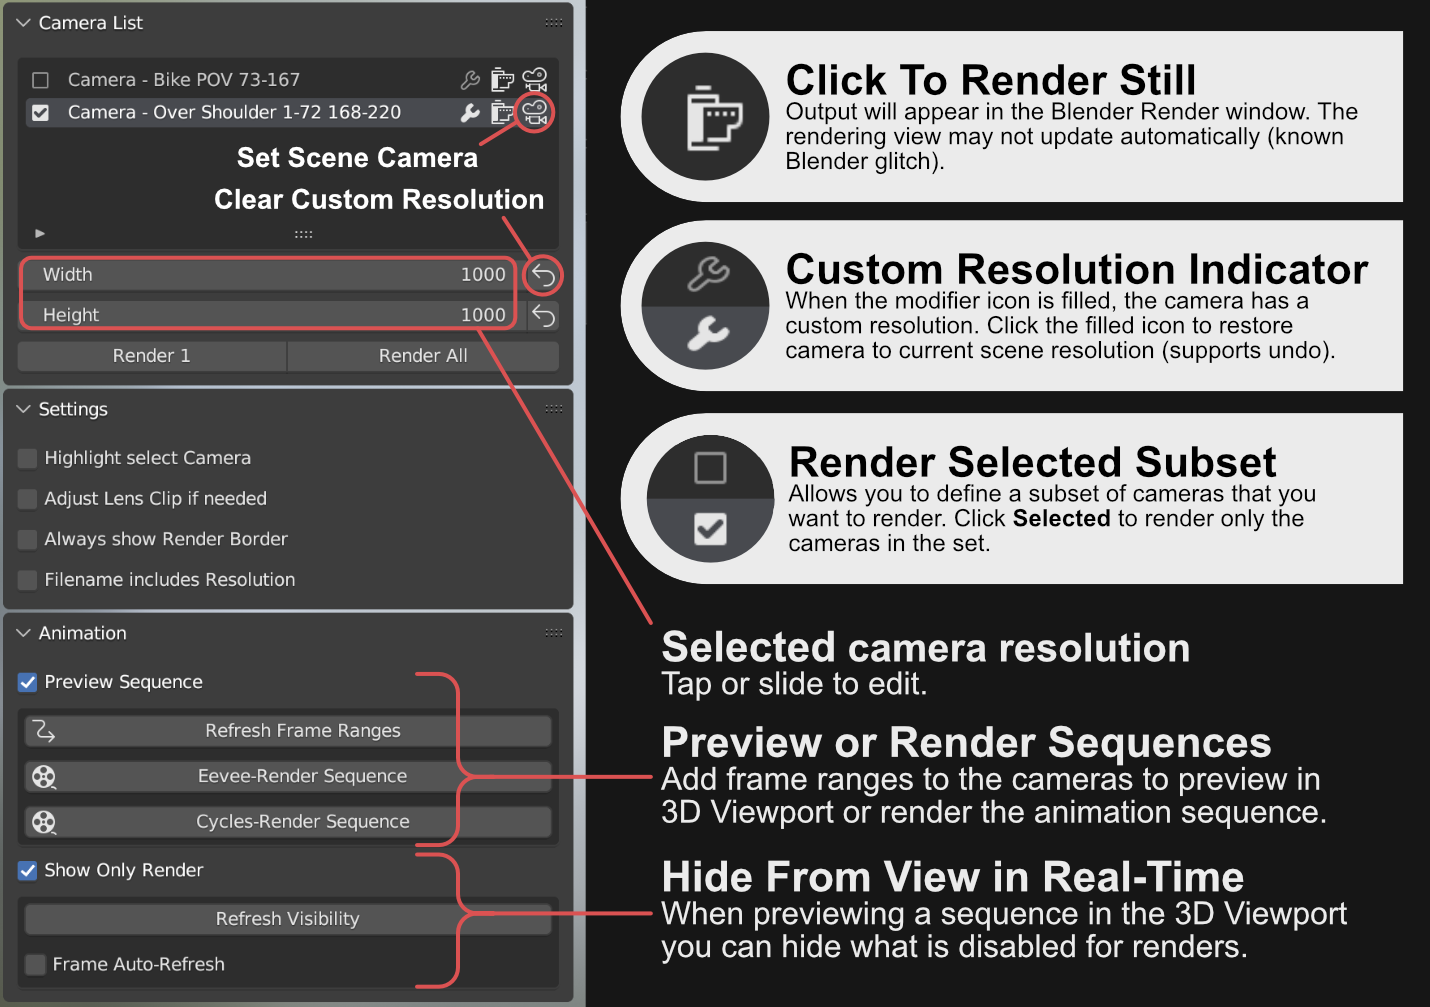Collapse the Camera List panel
The image size is (1430, 1007).
[24, 22]
